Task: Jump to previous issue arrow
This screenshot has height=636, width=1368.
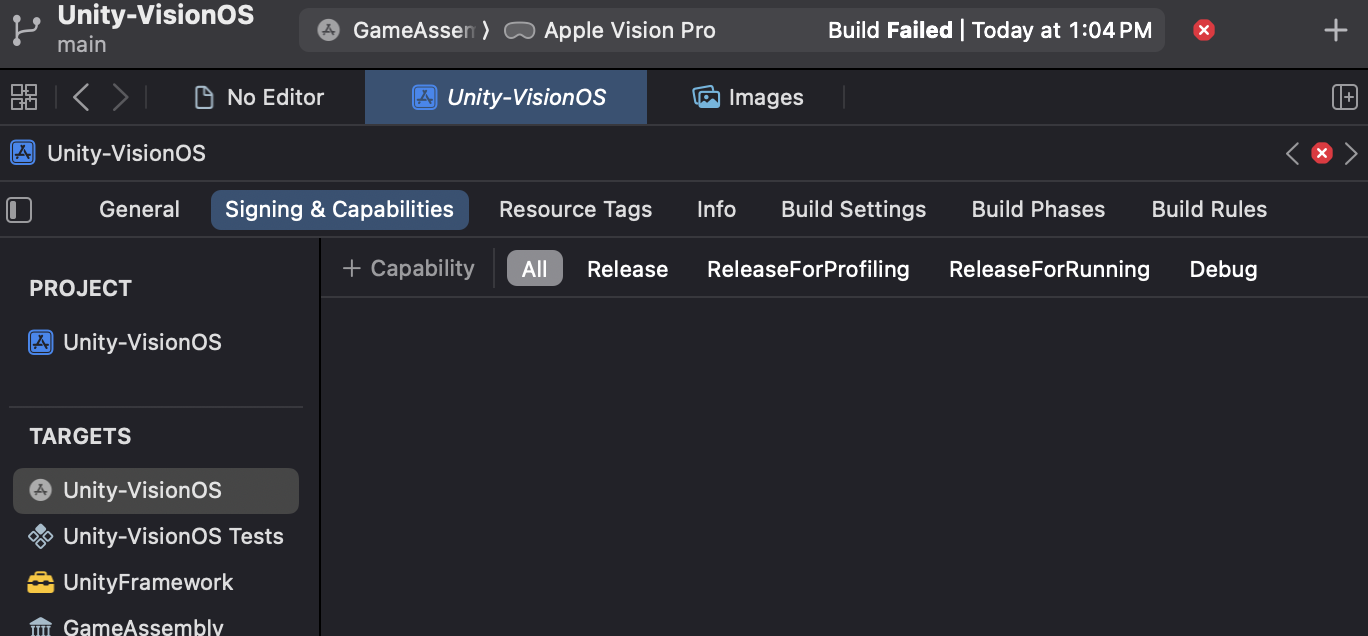Action: [1292, 153]
